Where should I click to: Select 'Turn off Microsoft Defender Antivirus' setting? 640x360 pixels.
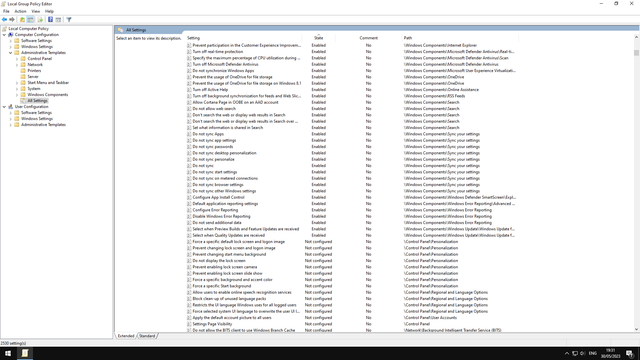(x=225, y=64)
